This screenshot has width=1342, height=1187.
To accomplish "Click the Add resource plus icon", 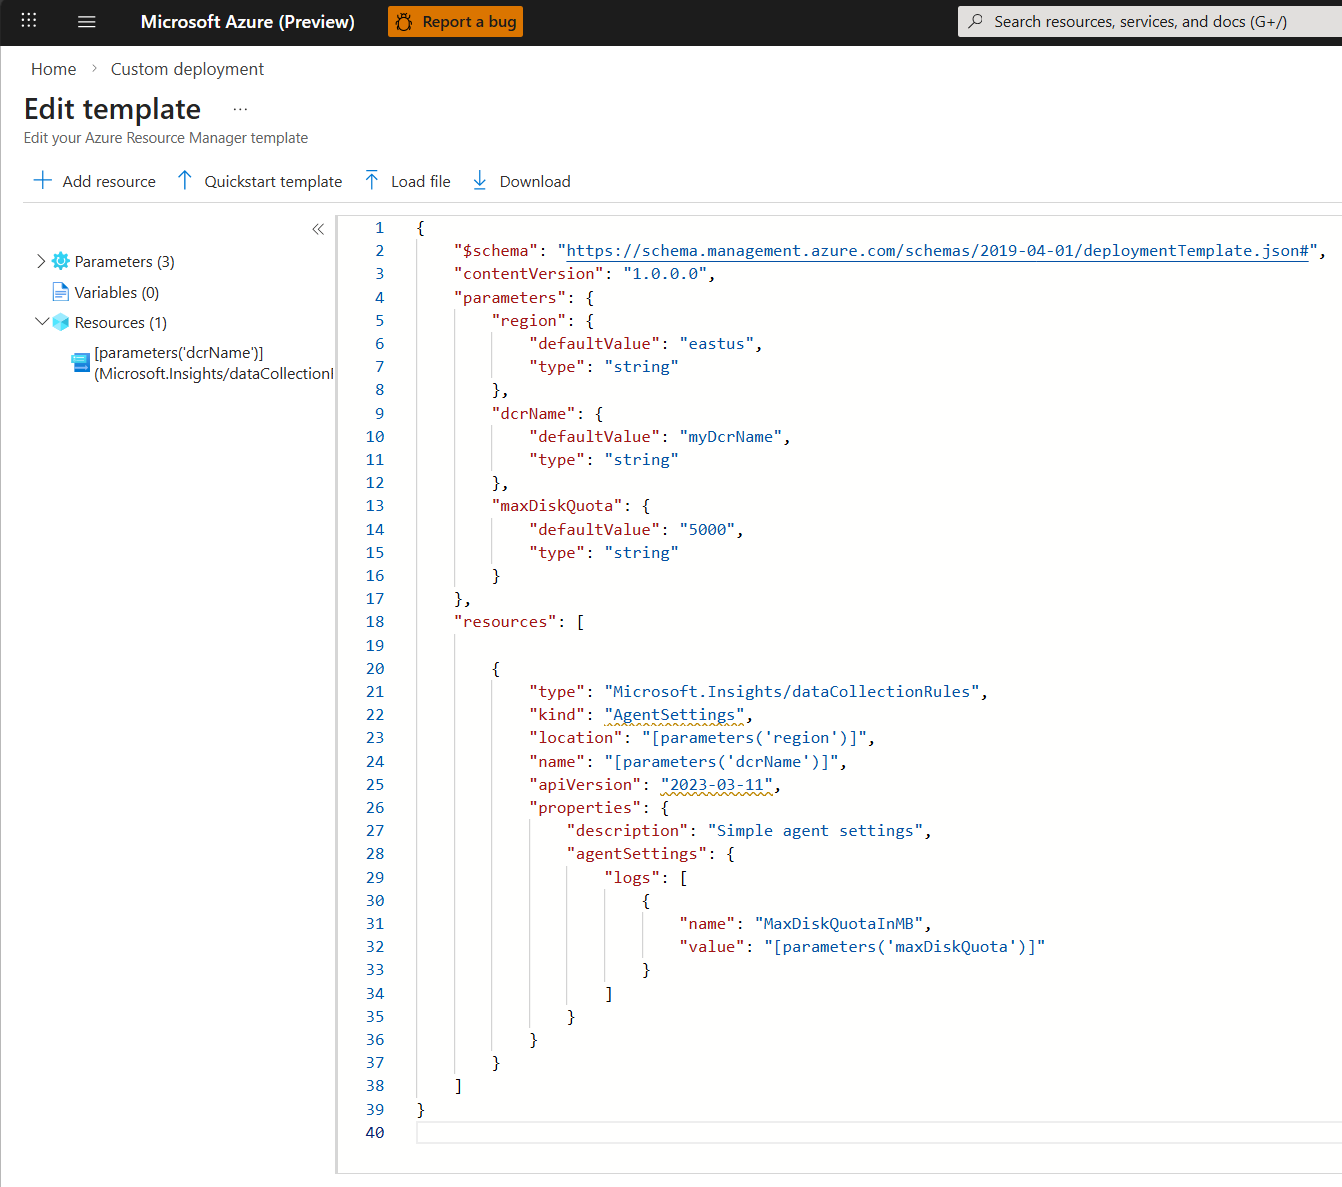I will pos(43,180).
